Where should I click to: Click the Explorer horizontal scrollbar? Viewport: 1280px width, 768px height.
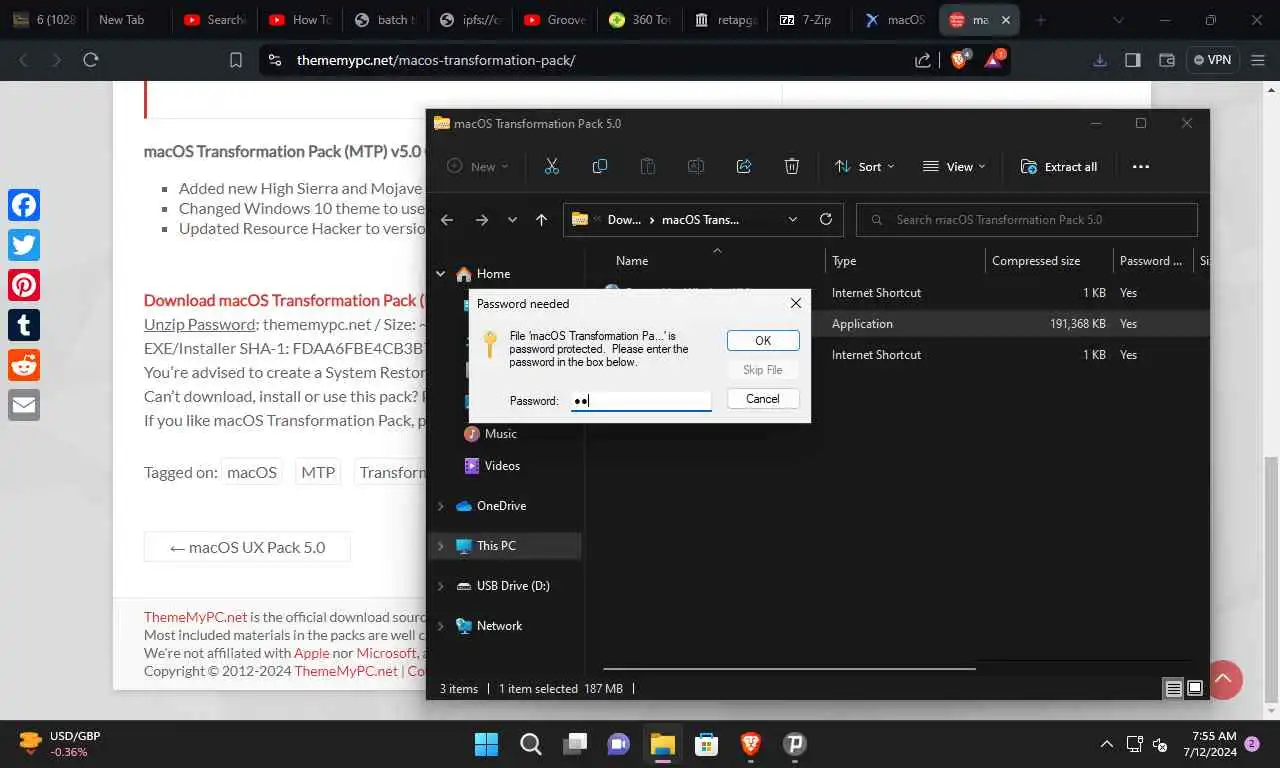789,668
